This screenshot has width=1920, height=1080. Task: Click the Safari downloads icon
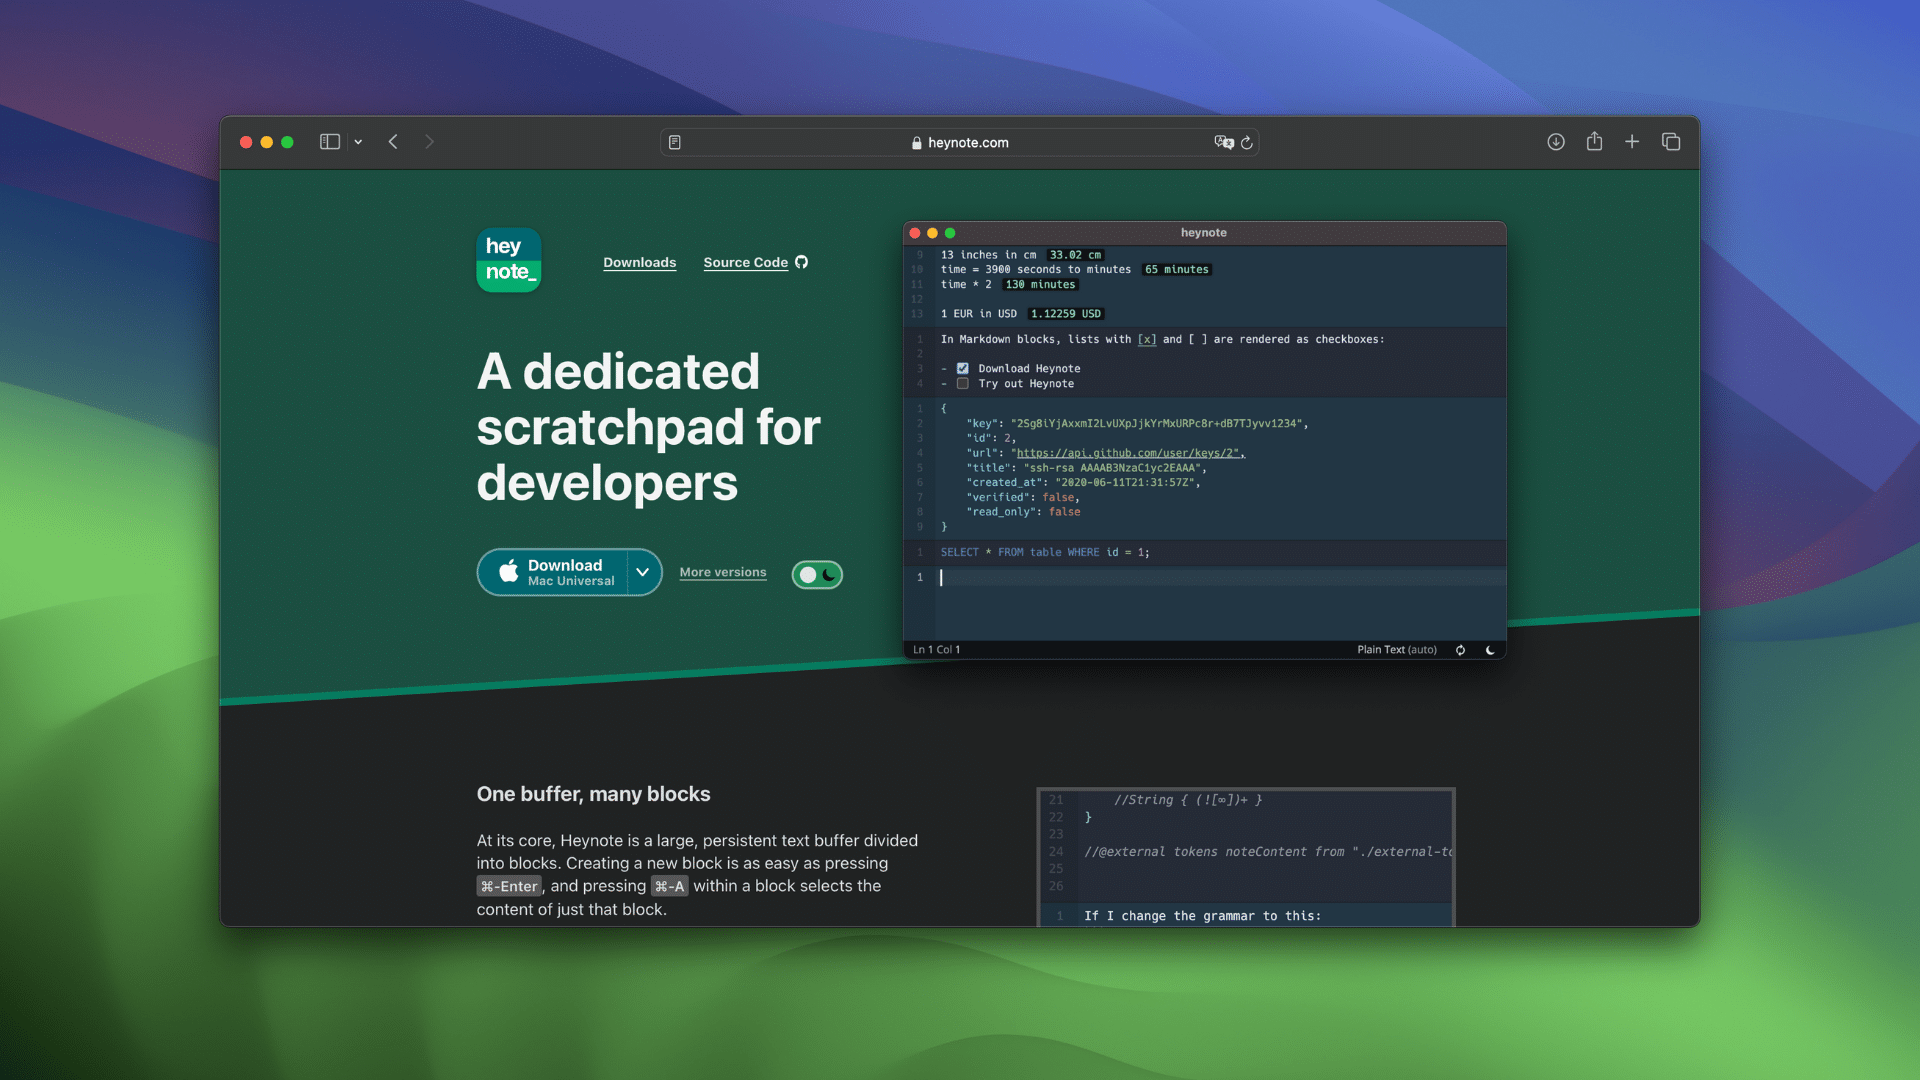pos(1556,142)
